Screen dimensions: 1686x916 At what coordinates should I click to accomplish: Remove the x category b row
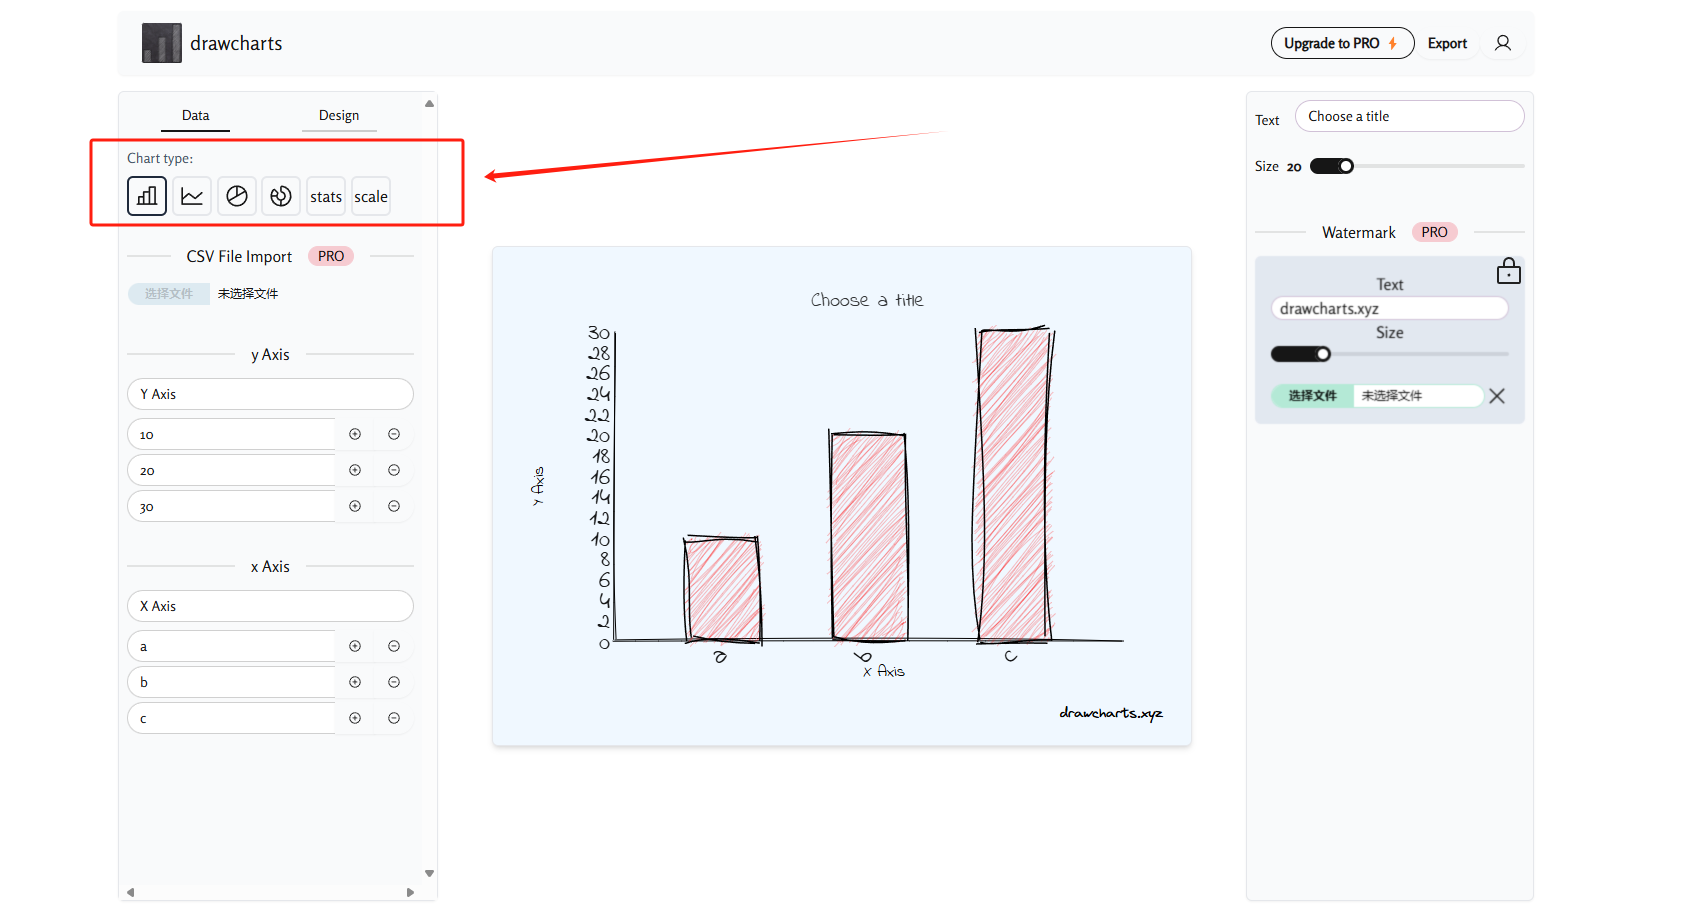(394, 682)
